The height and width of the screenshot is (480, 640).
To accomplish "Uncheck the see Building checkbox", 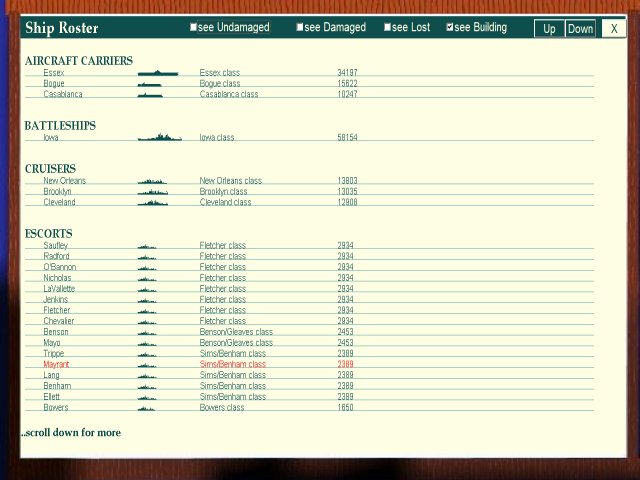I will coord(450,28).
